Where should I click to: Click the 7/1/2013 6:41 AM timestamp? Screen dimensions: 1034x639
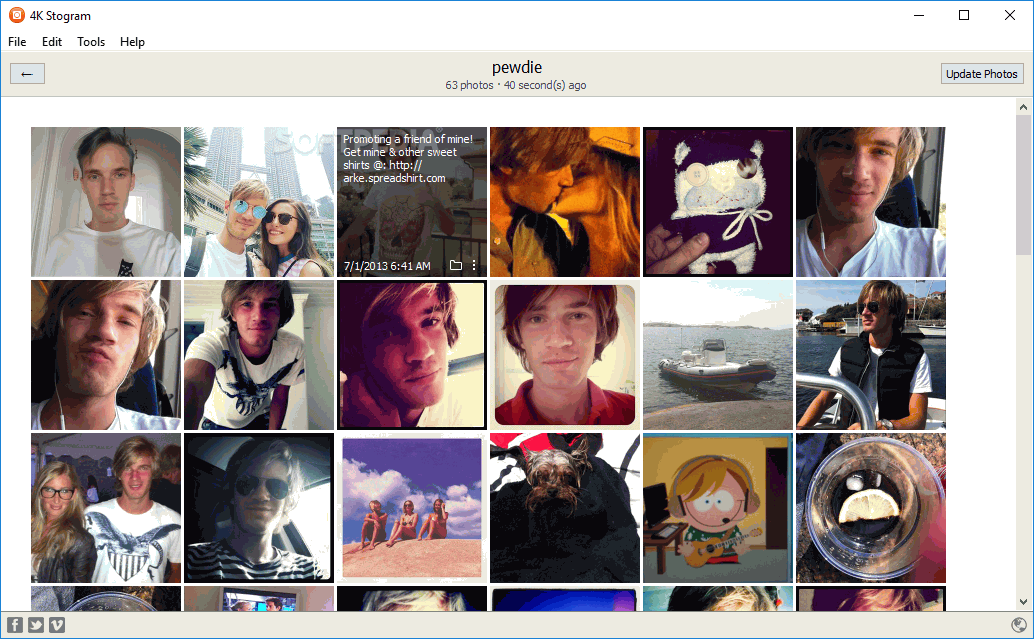tap(387, 266)
